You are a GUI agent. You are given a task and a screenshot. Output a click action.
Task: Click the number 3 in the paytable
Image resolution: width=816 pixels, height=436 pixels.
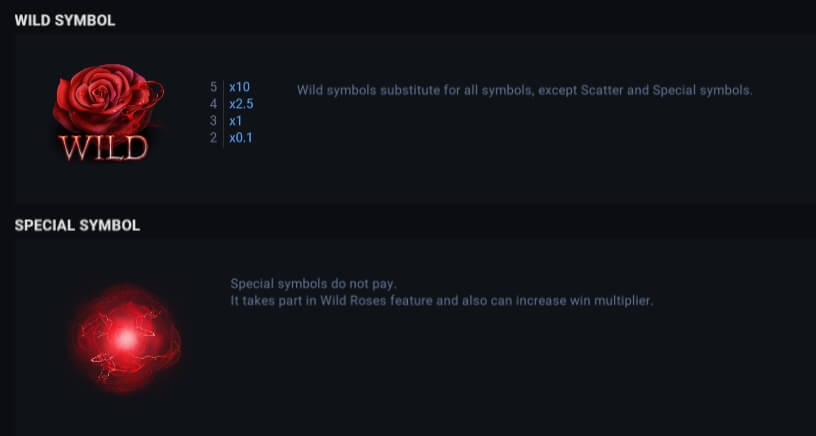[x=213, y=121]
